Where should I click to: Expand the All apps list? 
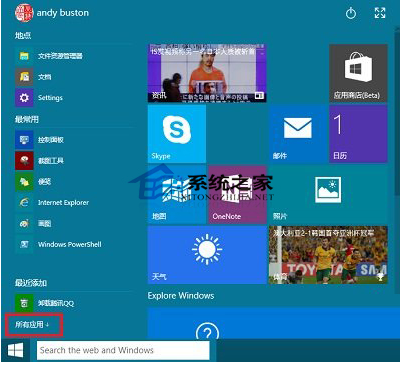pyautogui.click(x=32, y=324)
